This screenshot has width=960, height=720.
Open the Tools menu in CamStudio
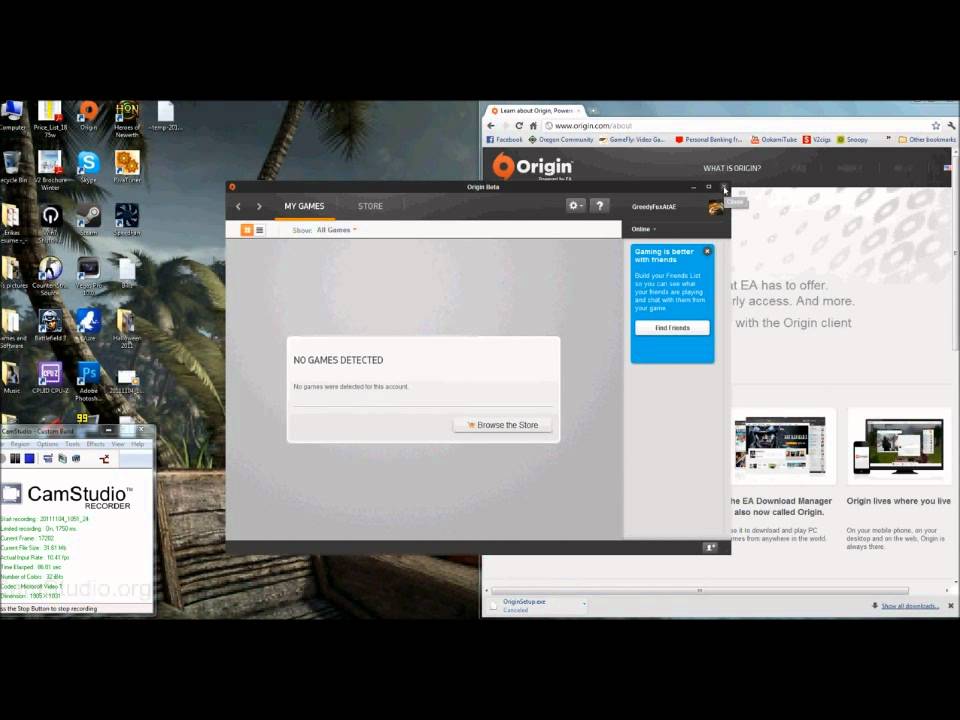coord(72,444)
